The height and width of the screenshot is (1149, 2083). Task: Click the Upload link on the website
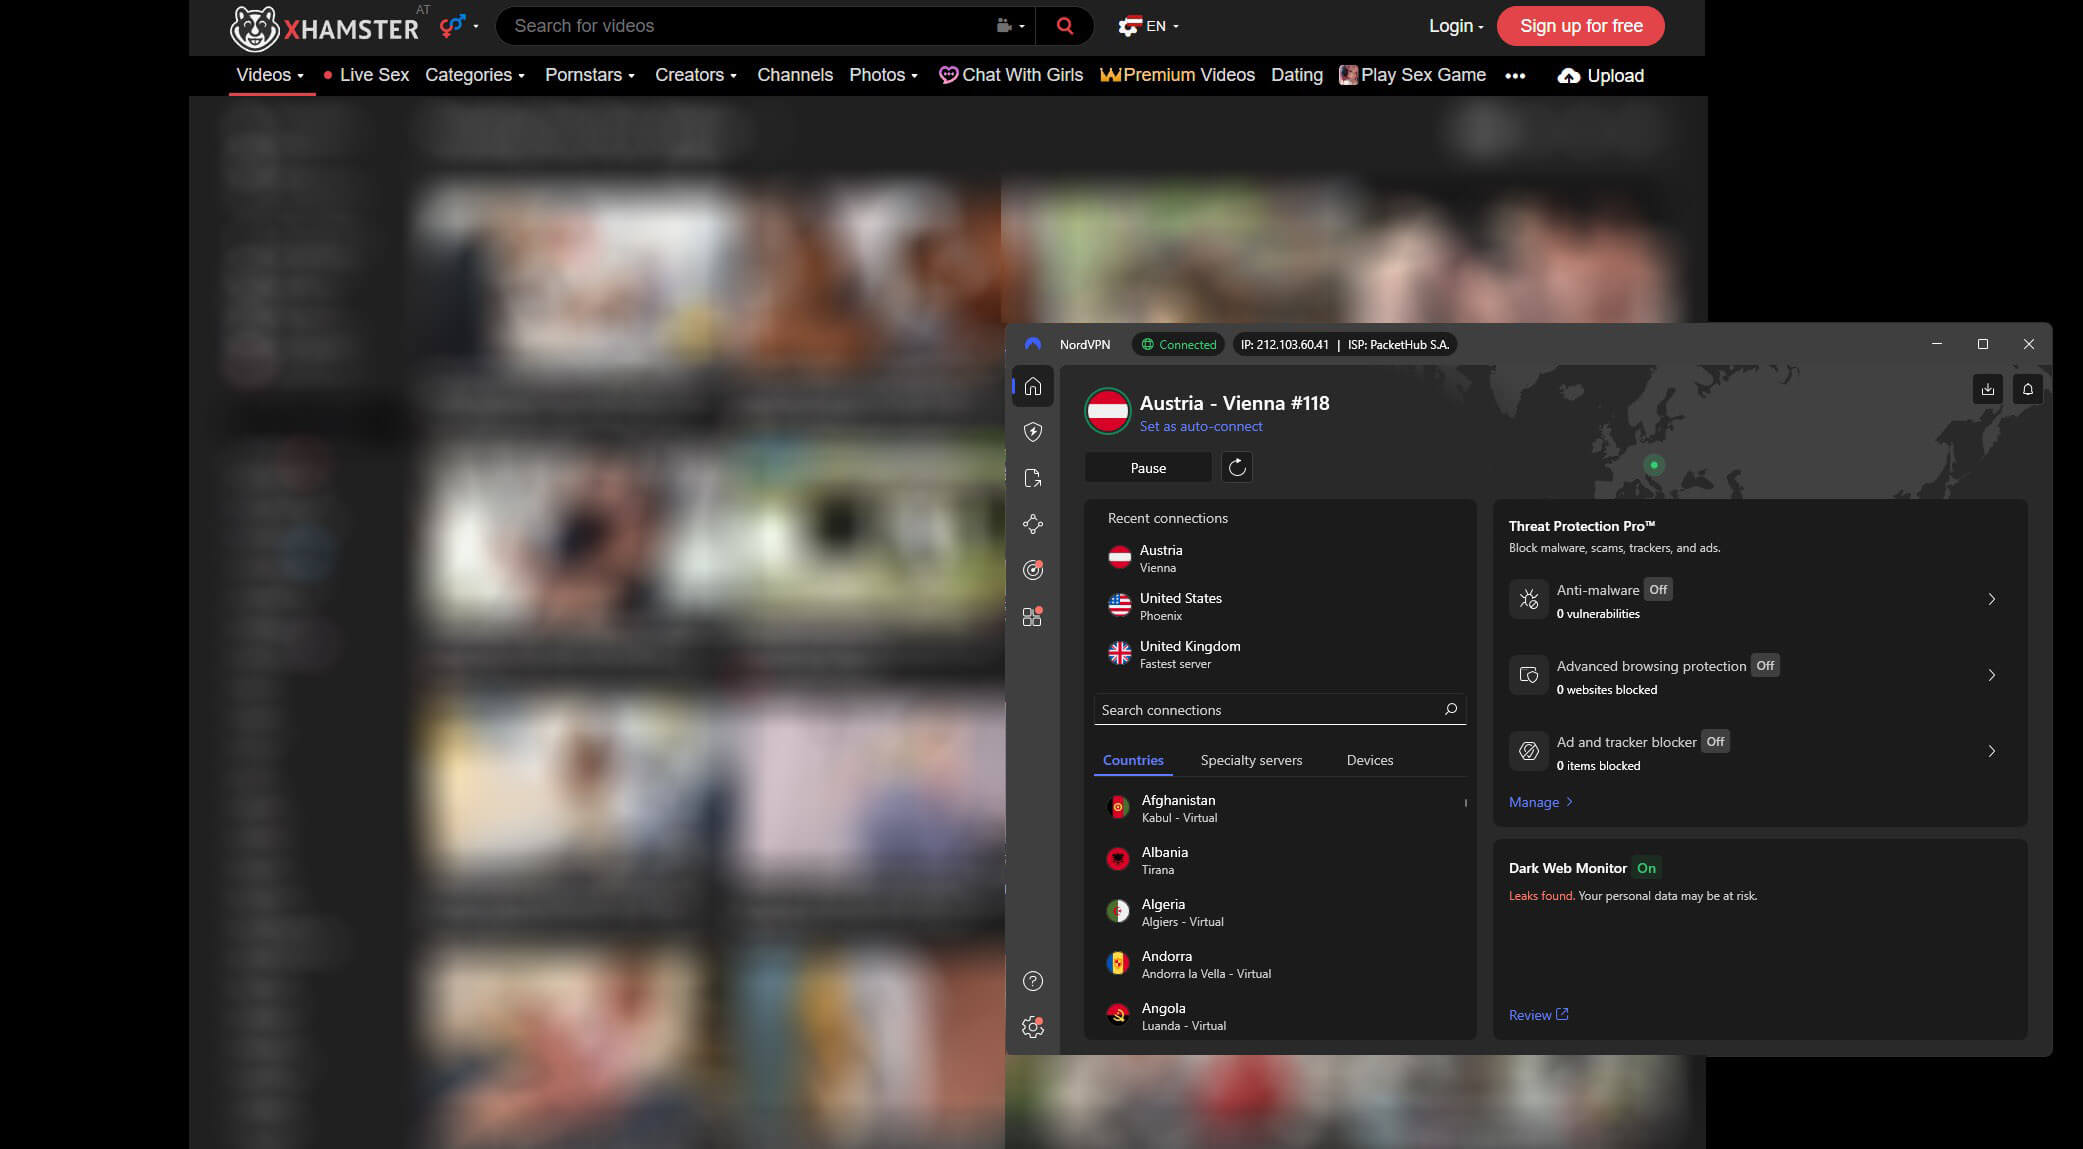coord(1600,76)
